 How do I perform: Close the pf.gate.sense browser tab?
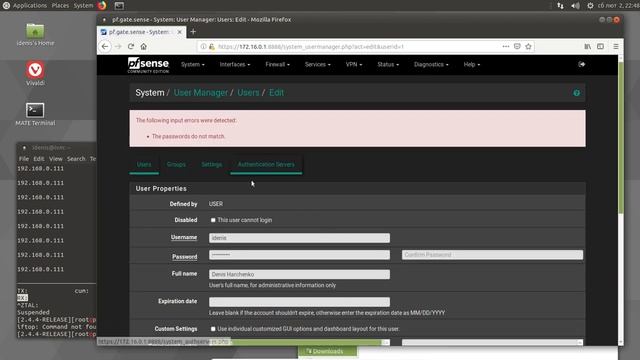180,32
